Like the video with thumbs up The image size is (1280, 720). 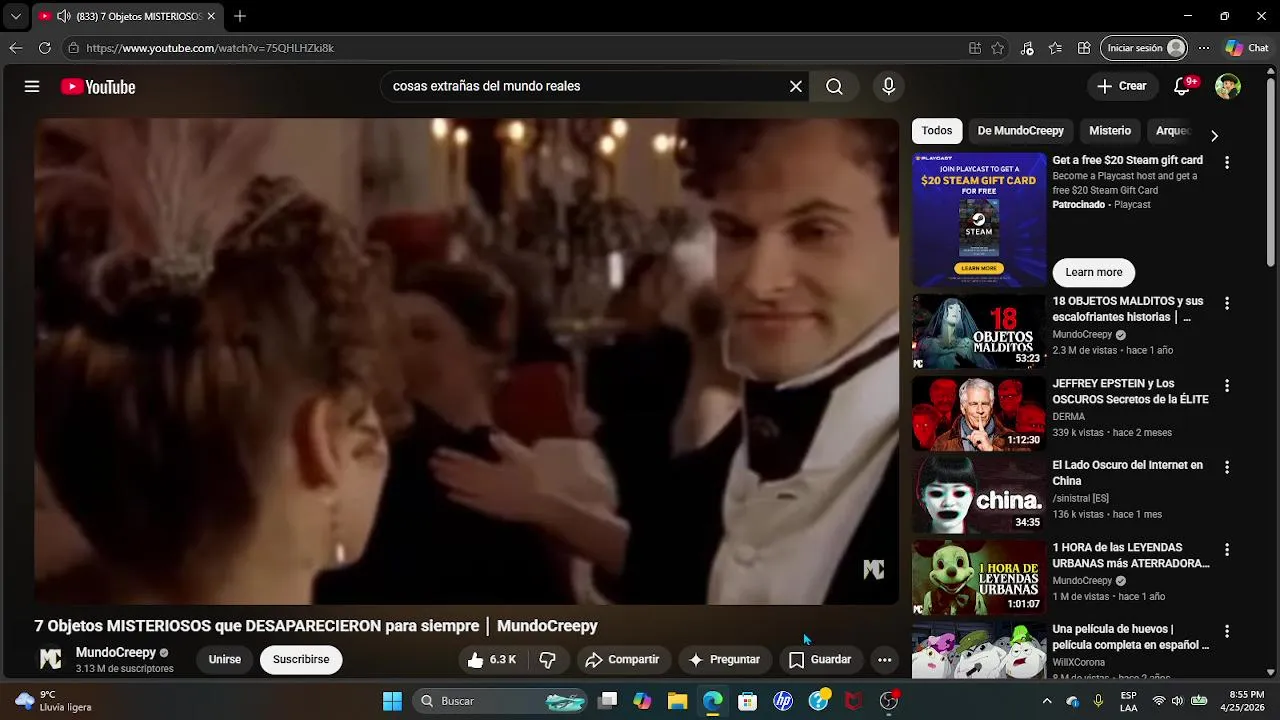click(x=491, y=660)
